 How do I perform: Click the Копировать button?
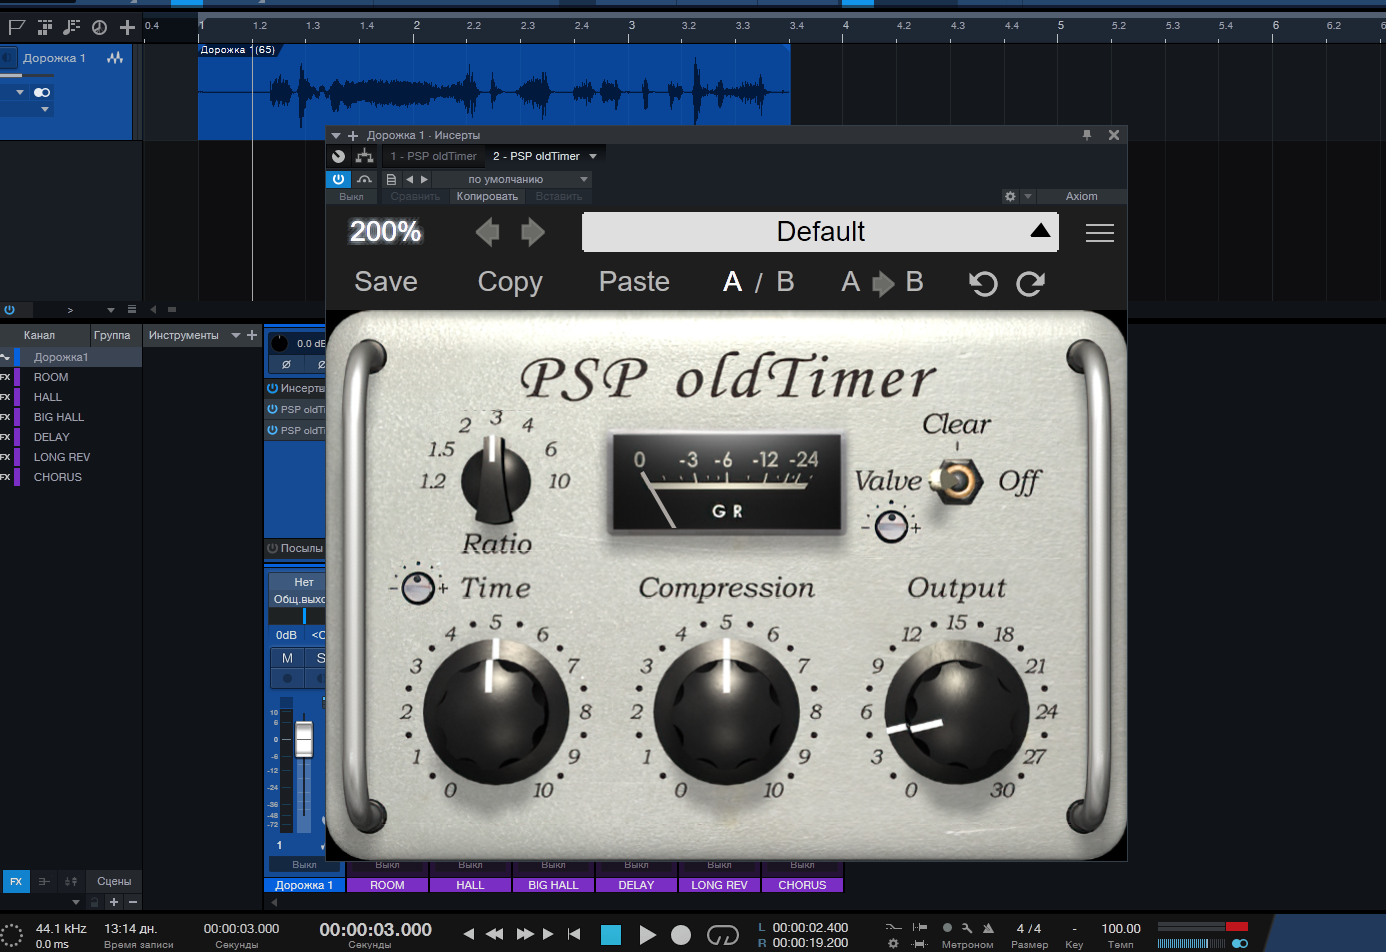487,196
